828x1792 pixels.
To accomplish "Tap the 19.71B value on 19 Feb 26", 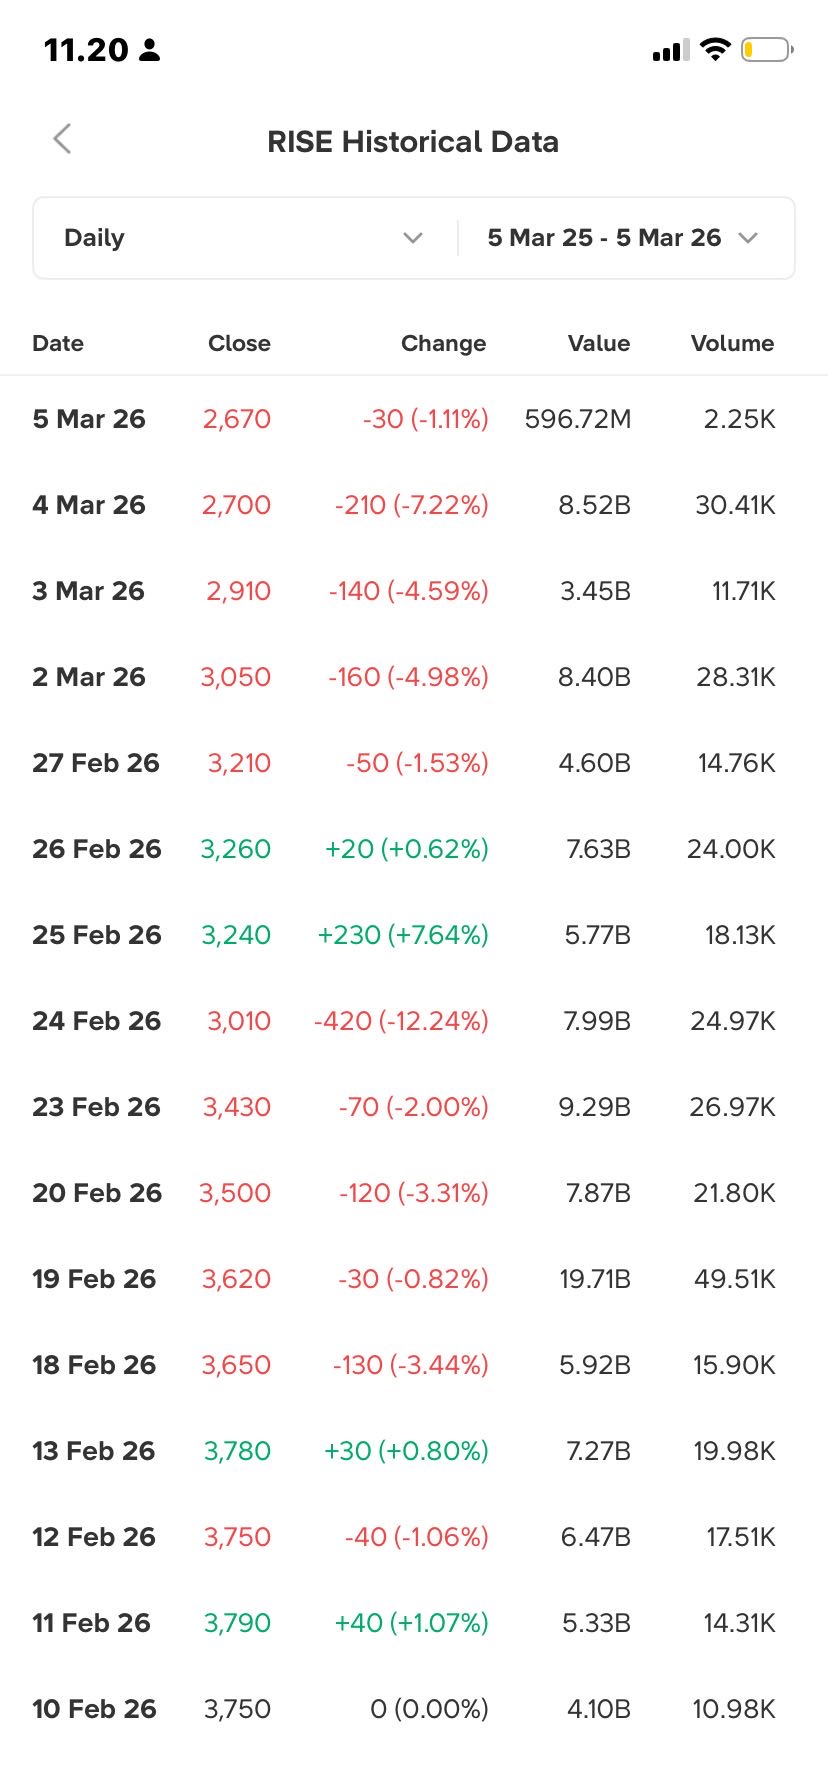I will click(595, 1279).
